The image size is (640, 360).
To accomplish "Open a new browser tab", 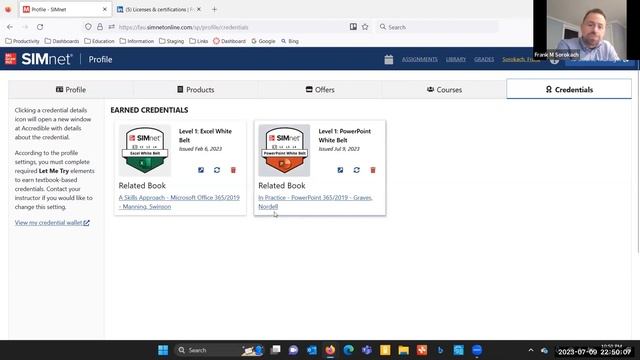I will point(214,9).
